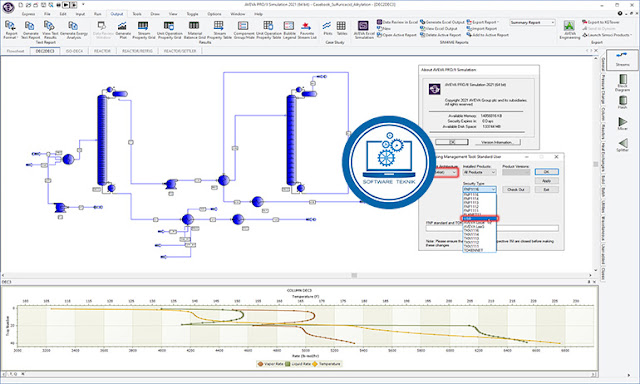Screen dimensions: 640x384
Task: Click the flowsheet horizontal scrollbar thumb
Action: tap(354, 275)
